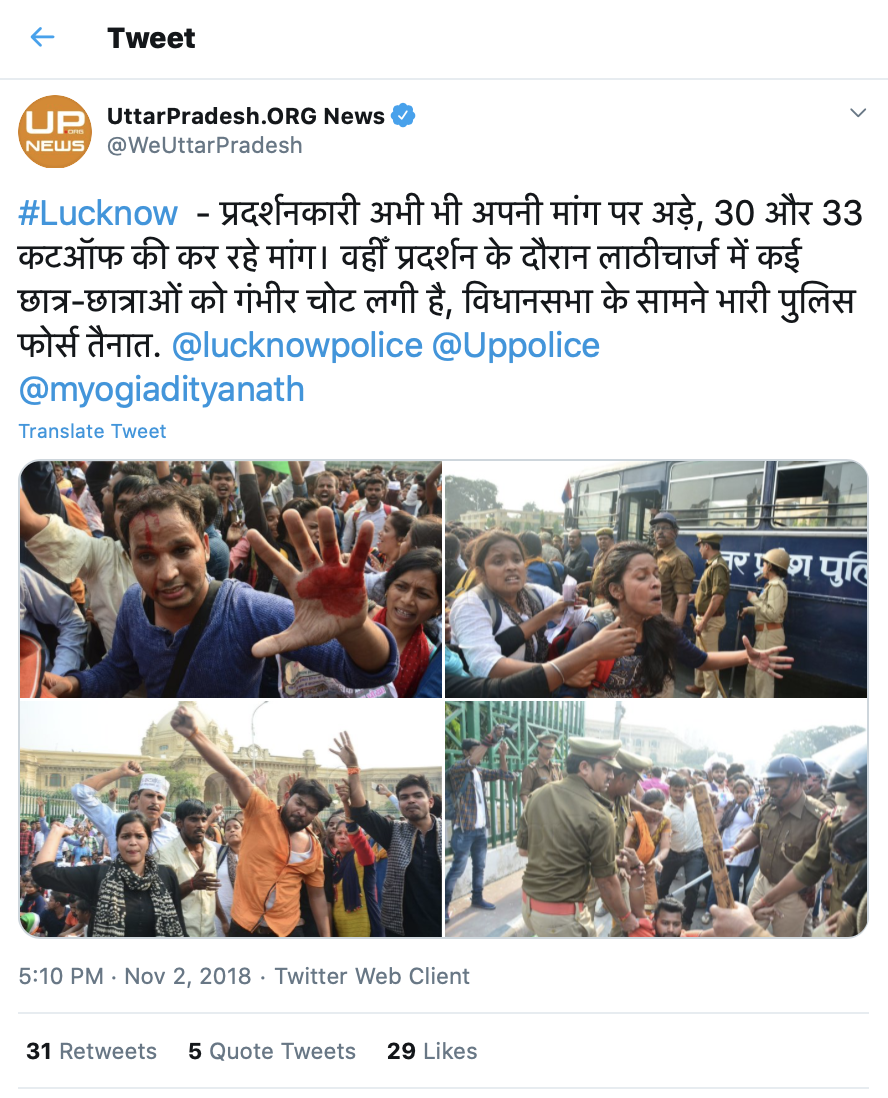
Task: Go back using the left arrow icon
Action: [43, 37]
